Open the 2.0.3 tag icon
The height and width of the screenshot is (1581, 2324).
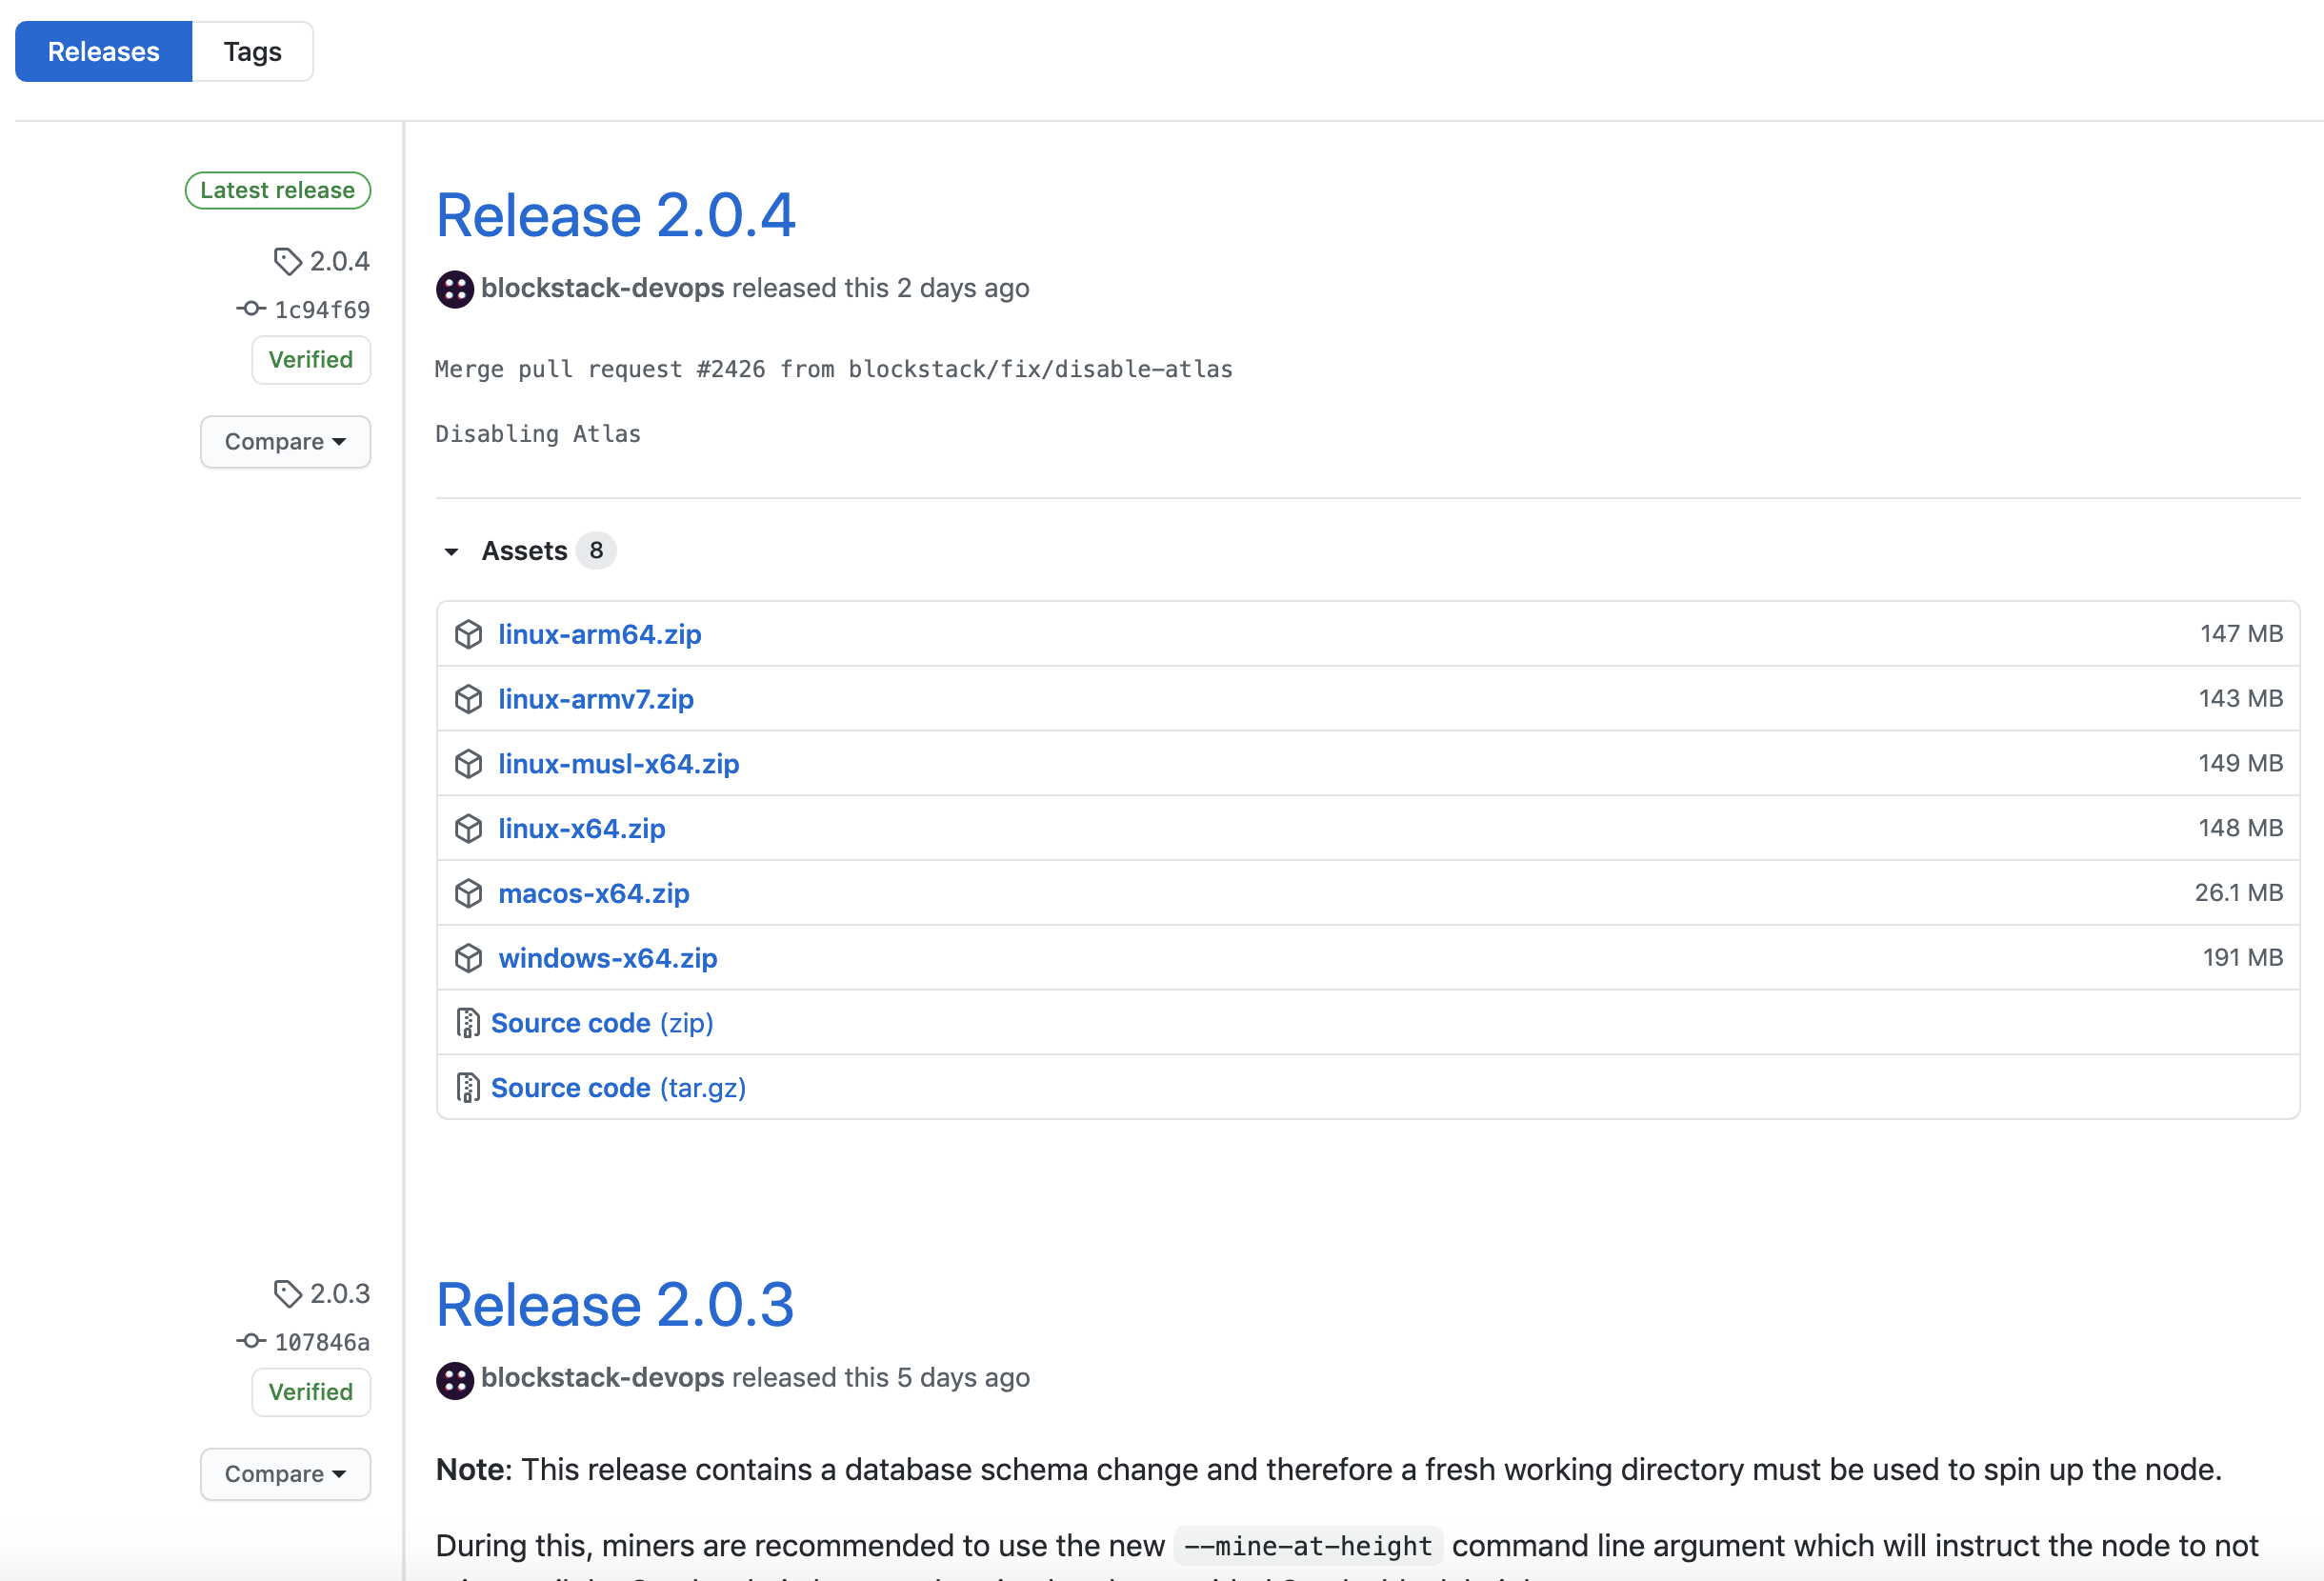coord(288,1293)
